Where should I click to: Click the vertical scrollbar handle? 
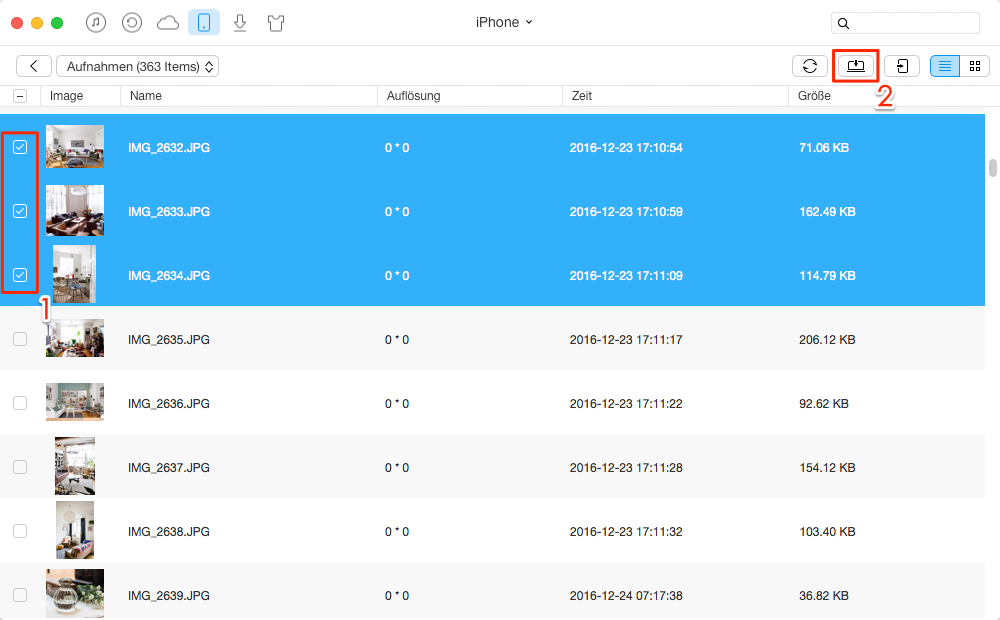click(992, 168)
